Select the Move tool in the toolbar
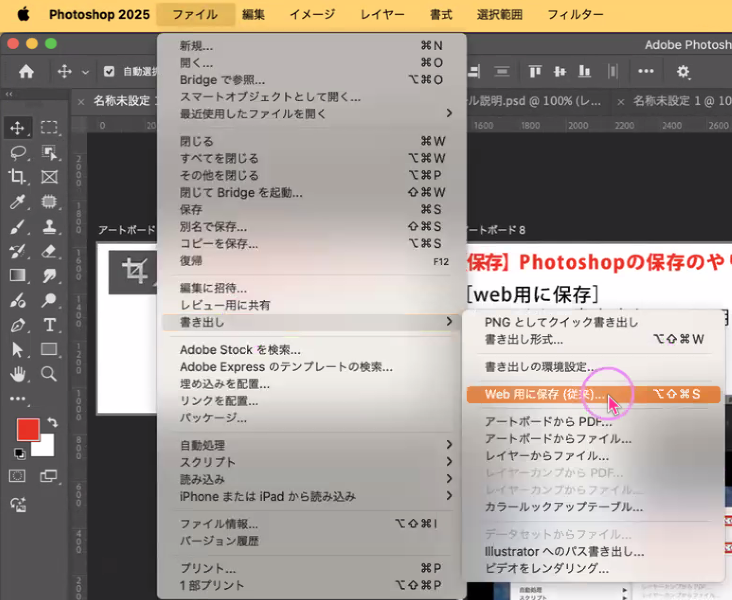The height and width of the screenshot is (600, 732). [17, 127]
